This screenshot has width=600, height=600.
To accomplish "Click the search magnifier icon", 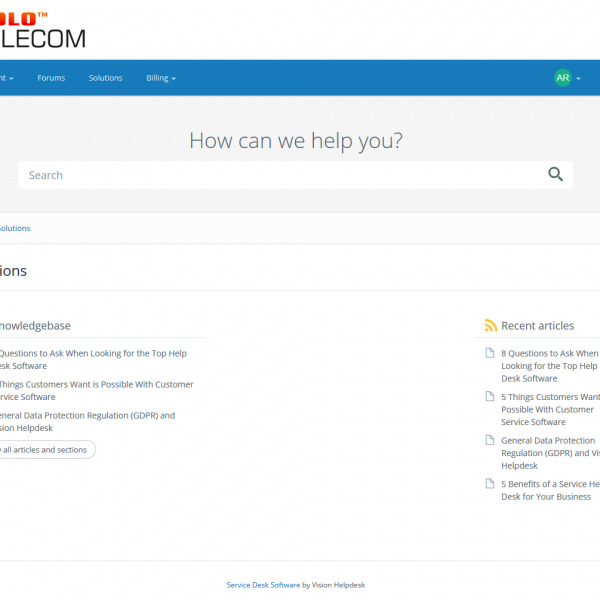I will coord(555,175).
